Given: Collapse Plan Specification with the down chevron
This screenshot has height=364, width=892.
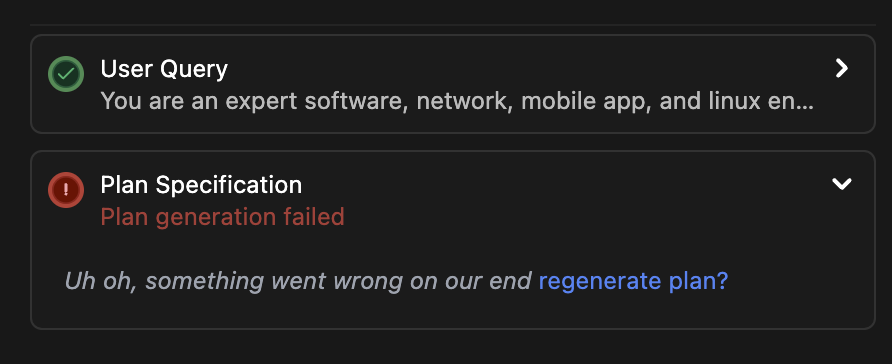Looking at the screenshot, I should (x=841, y=184).
